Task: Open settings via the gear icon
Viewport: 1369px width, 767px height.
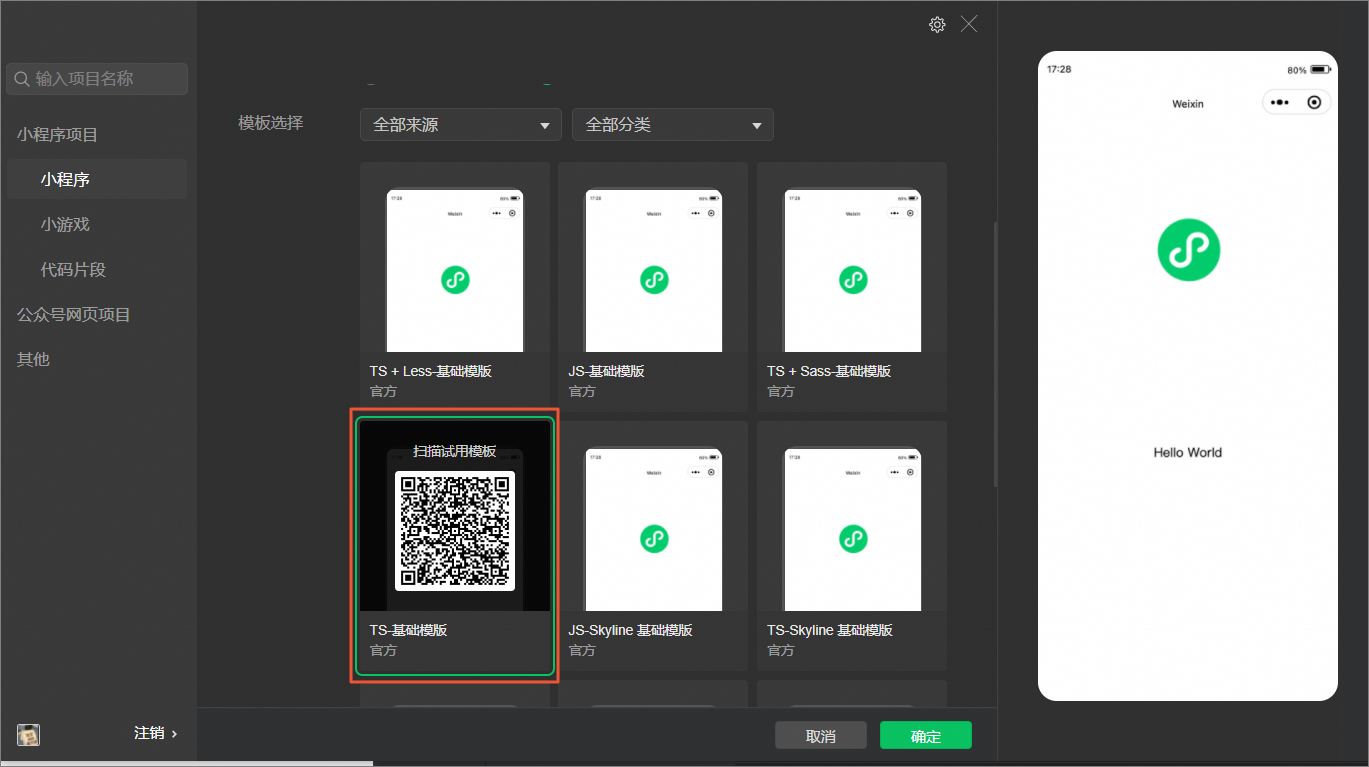Action: pyautogui.click(x=937, y=25)
